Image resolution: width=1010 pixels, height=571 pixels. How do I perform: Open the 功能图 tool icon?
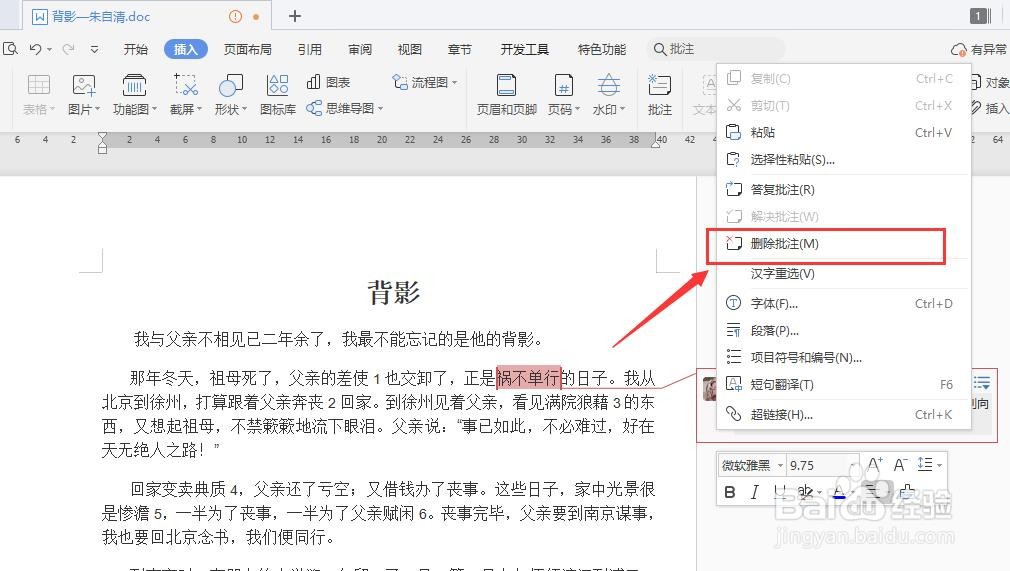point(134,85)
